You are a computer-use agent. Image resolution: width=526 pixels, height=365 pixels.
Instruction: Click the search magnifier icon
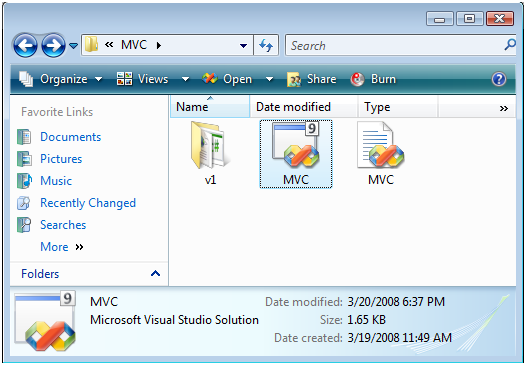(510, 45)
